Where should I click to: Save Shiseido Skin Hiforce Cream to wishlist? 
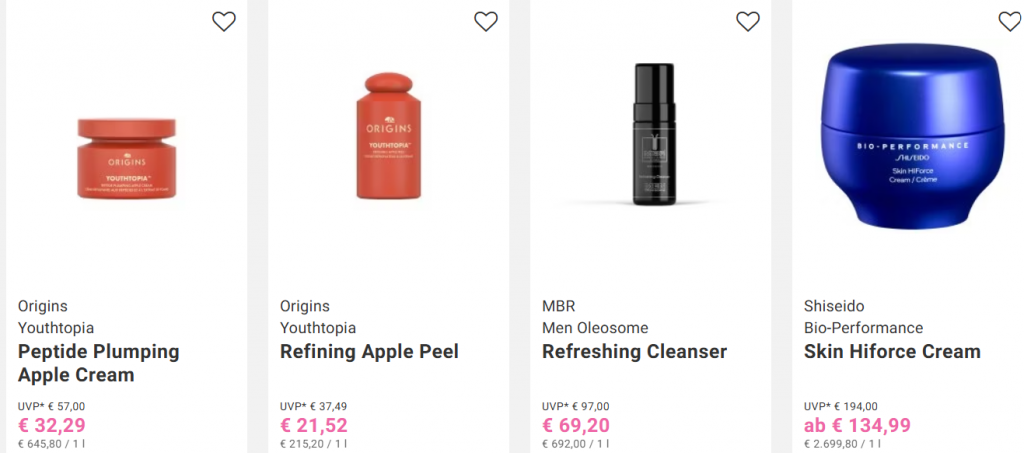click(1009, 21)
